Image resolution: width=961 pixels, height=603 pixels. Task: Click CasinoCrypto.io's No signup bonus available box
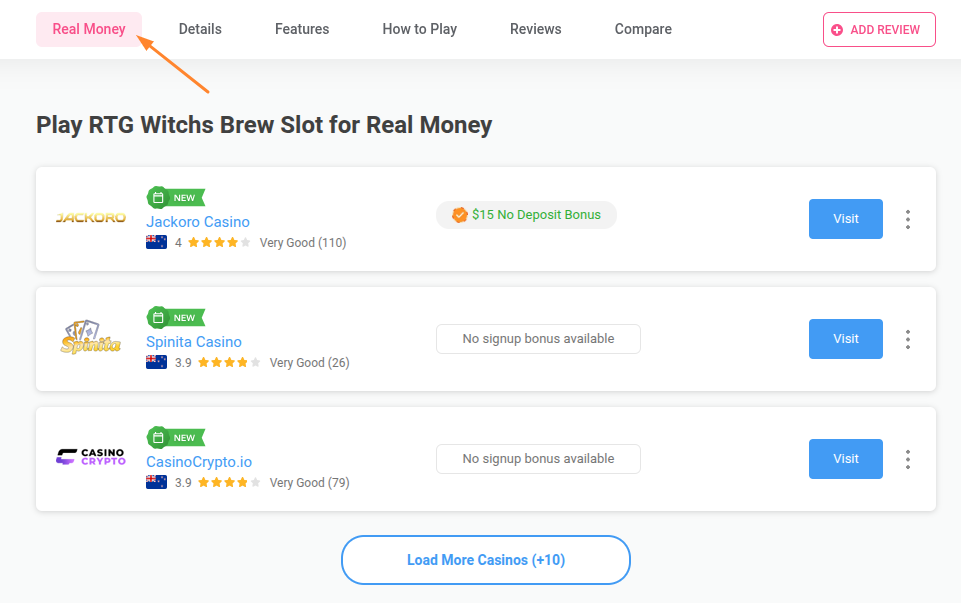point(538,459)
